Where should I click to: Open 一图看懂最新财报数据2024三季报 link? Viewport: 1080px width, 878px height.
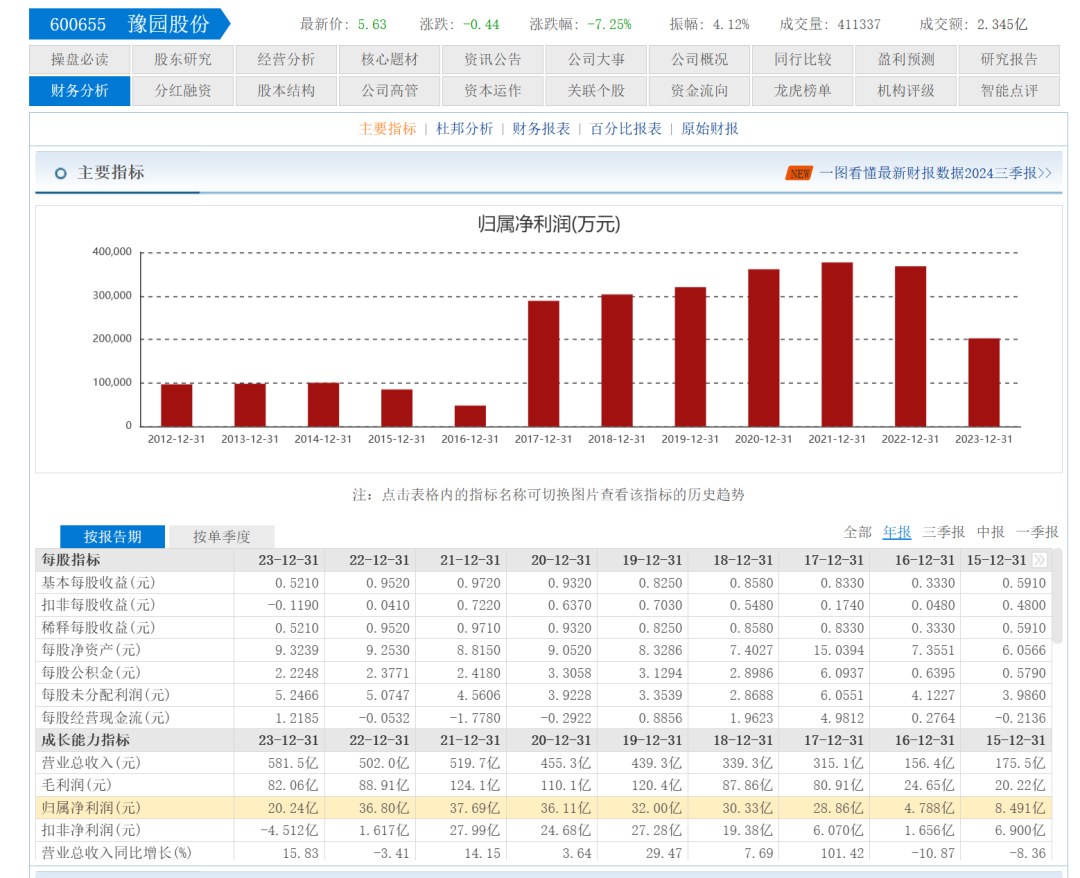coord(935,173)
